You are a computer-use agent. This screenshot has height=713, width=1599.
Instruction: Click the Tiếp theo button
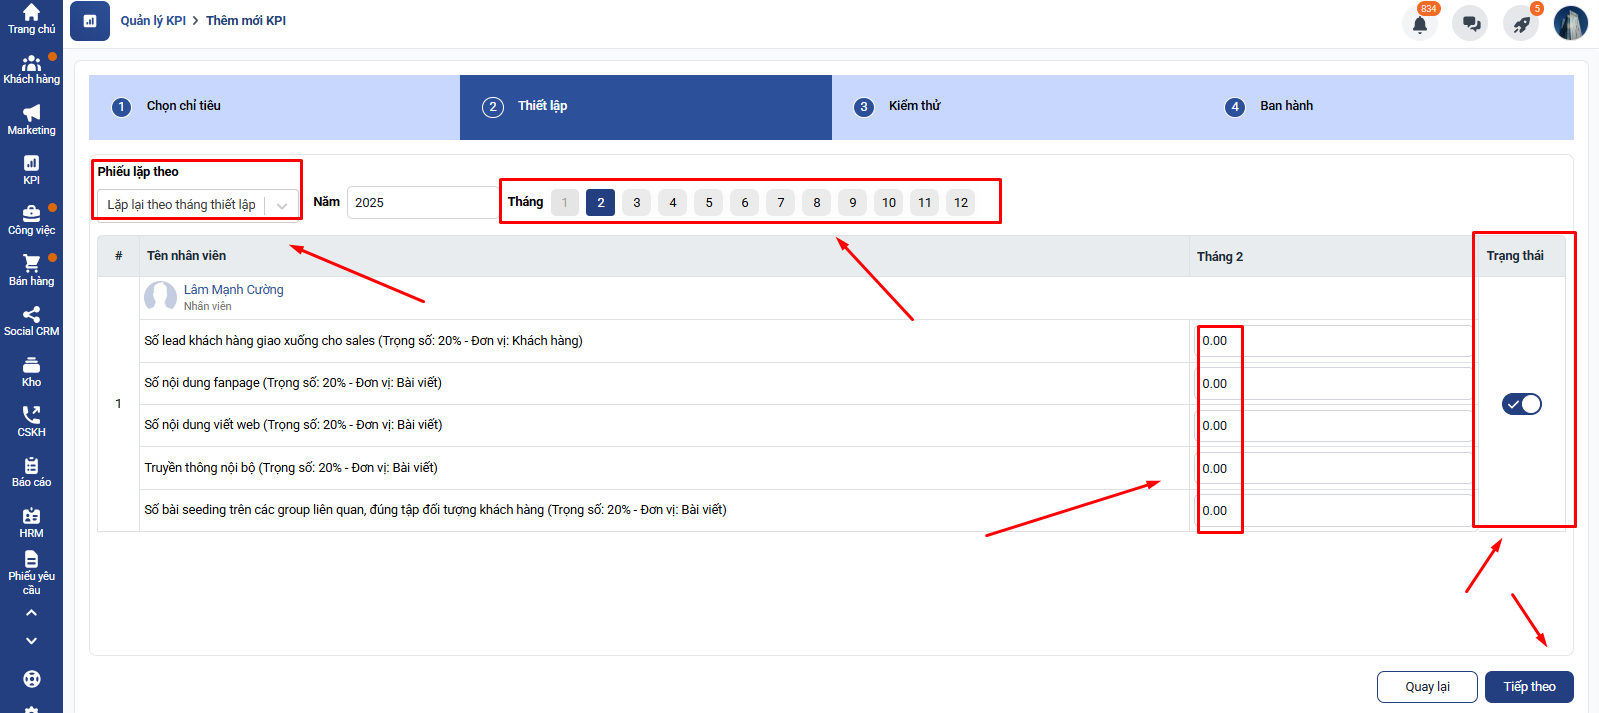point(1528,687)
